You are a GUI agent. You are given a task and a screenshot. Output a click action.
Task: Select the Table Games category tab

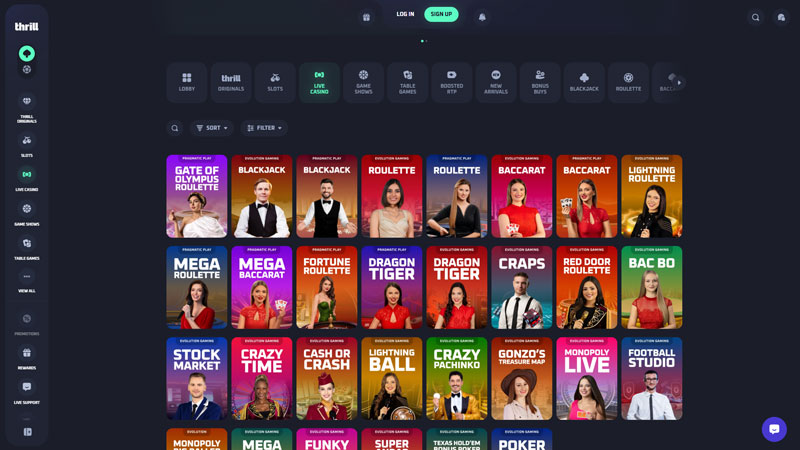click(408, 83)
